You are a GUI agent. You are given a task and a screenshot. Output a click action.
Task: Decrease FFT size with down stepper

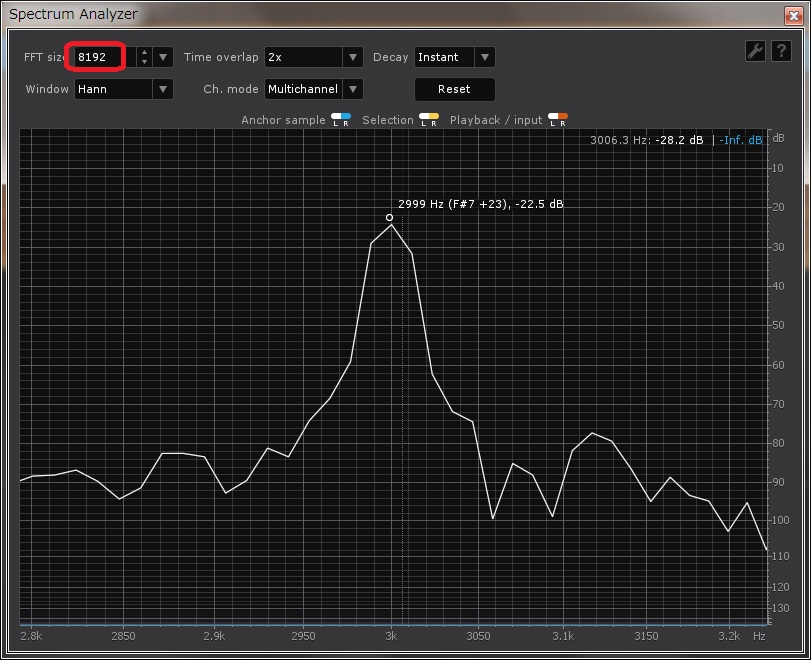[x=145, y=62]
